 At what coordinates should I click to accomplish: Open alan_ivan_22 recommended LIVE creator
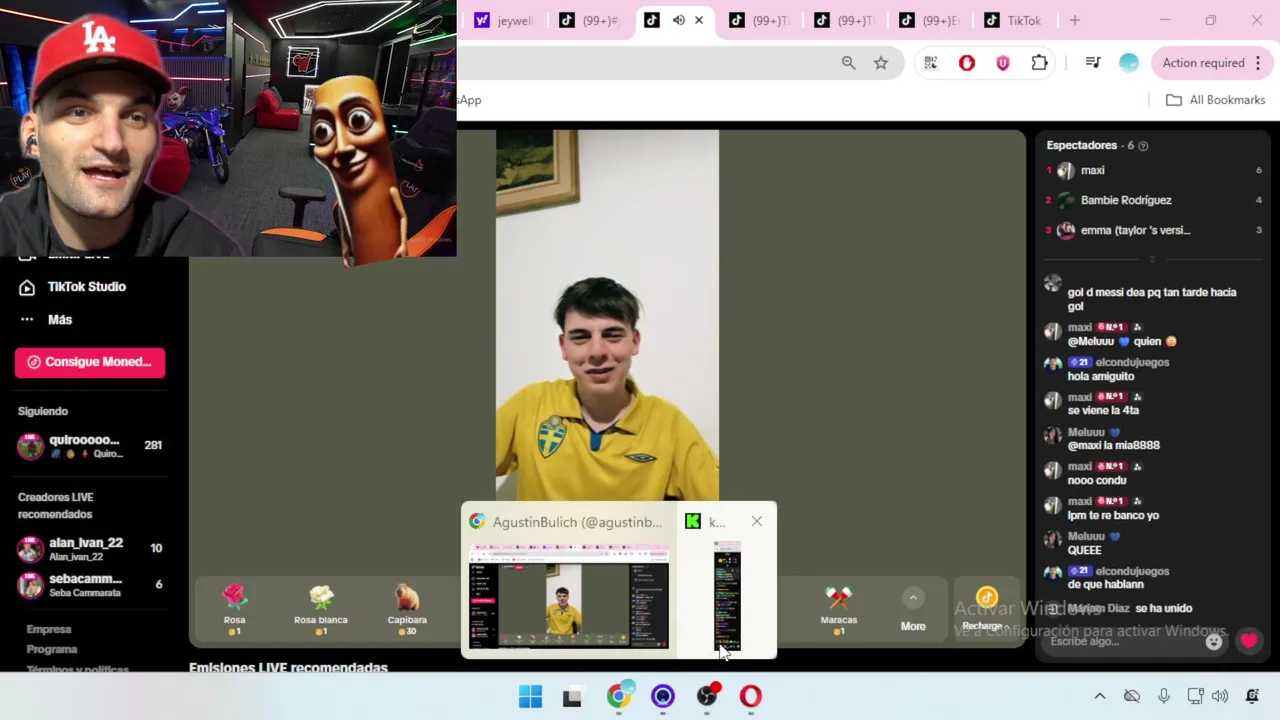point(90,549)
